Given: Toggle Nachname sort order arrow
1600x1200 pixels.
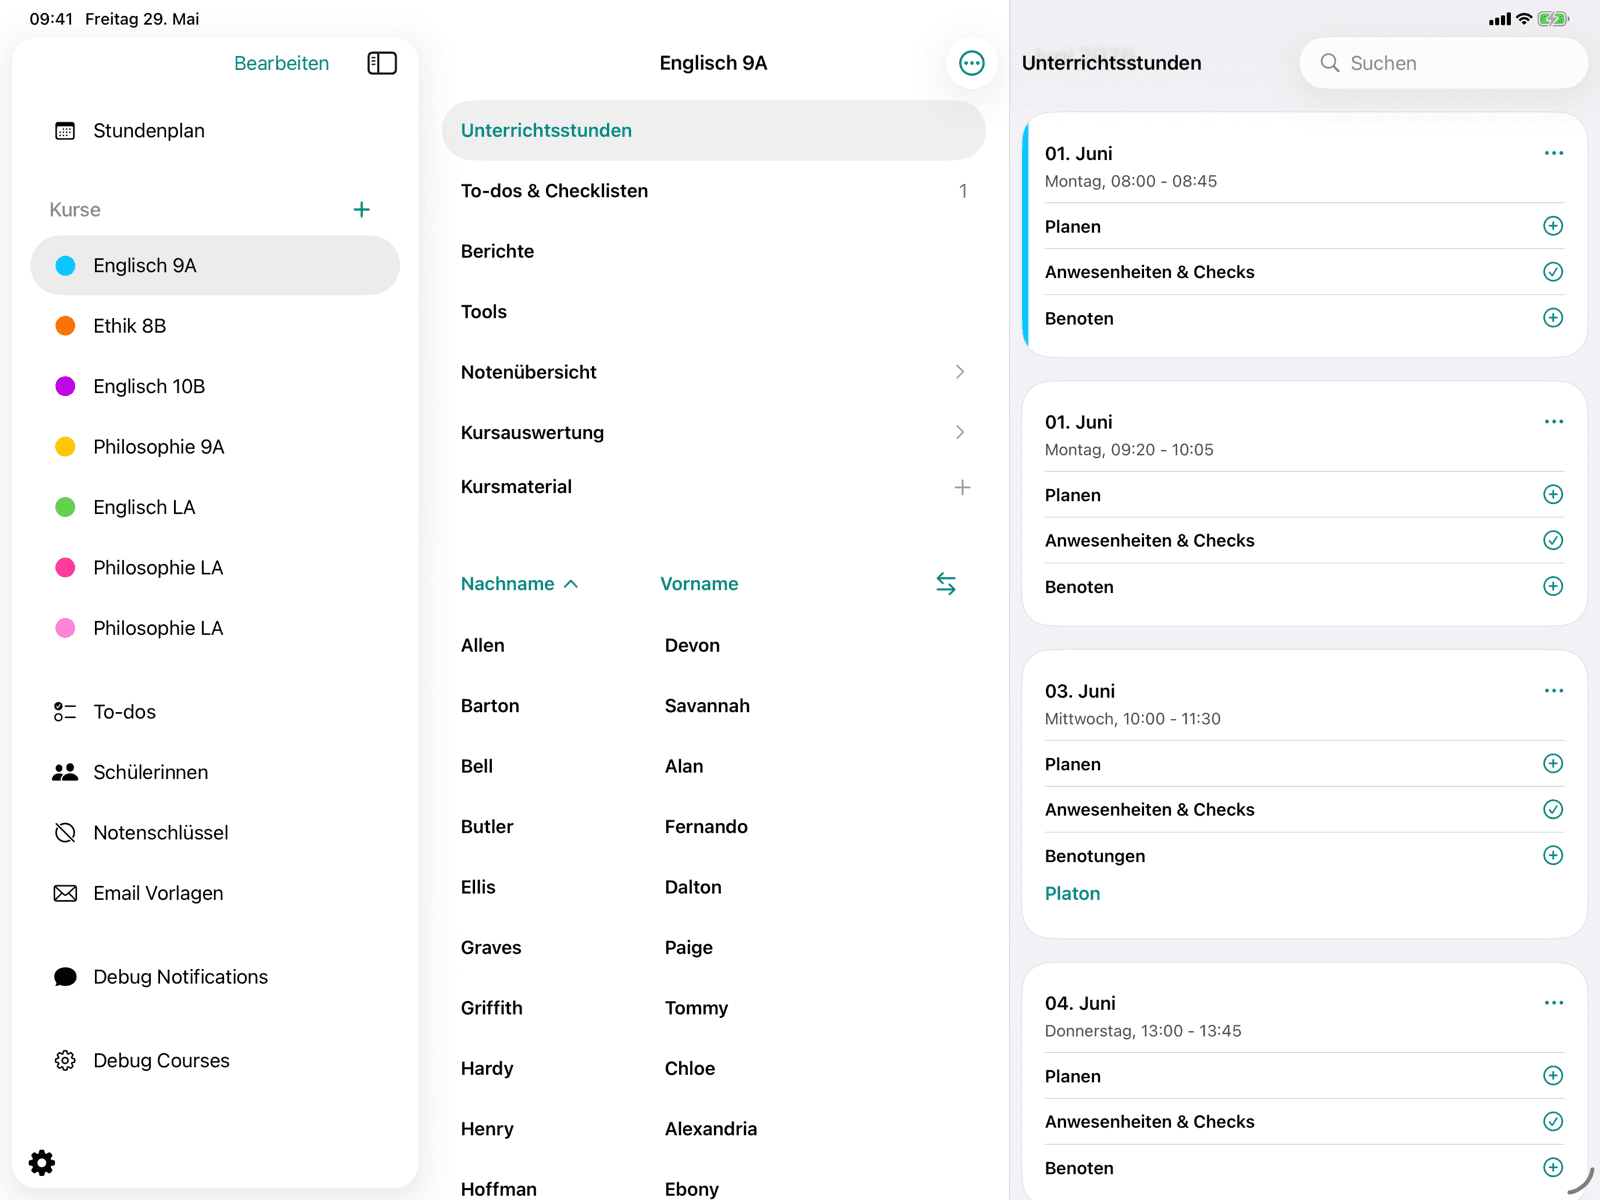Looking at the screenshot, I should 571,584.
